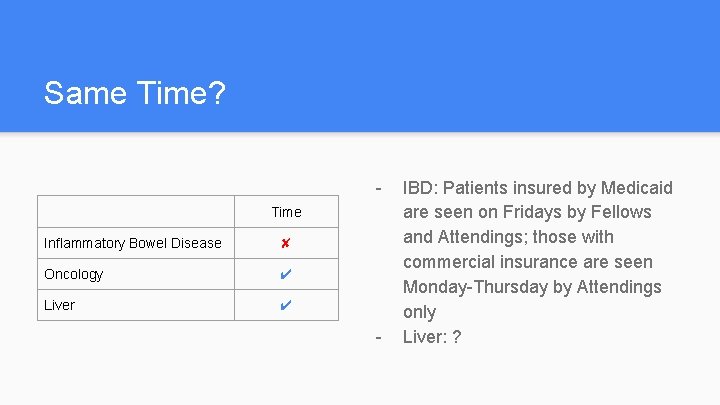Select the "Inflammatory Bowel Disease" row label

(133, 243)
